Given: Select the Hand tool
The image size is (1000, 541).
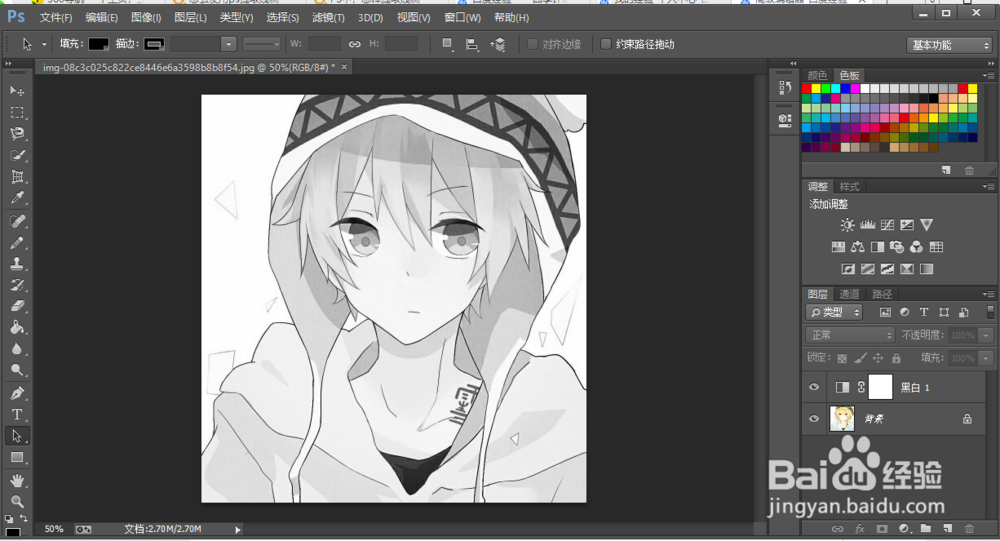Looking at the screenshot, I should coord(17,480).
